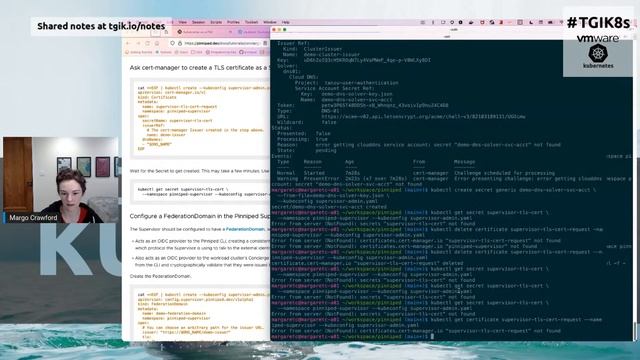The image size is (640, 360).
Task: Open the Profiles menu
Action: (233, 22)
